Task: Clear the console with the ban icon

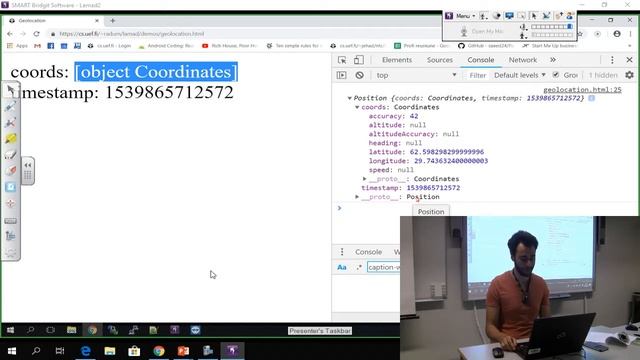Action: click(359, 75)
